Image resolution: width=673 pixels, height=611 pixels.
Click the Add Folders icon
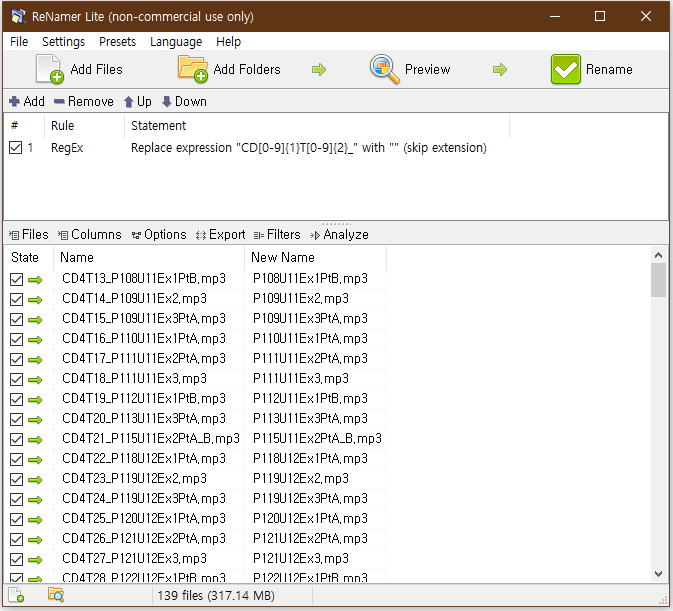(193, 69)
